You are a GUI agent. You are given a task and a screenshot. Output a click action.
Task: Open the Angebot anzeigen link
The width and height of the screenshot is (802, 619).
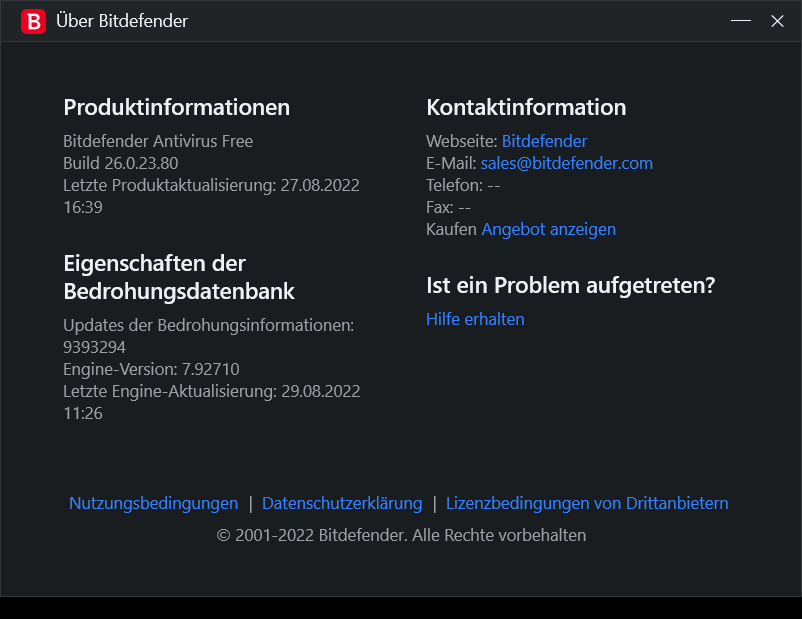[x=549, y=229]
